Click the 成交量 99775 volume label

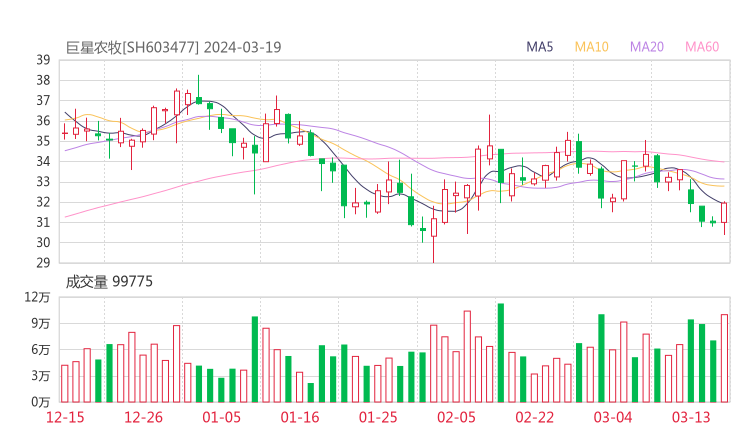[109, 282]
